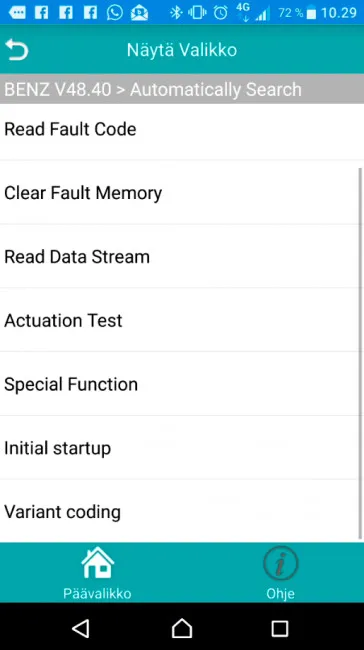Choose Actuation Test option
364x650 pixels.
[x=181, y=320]
